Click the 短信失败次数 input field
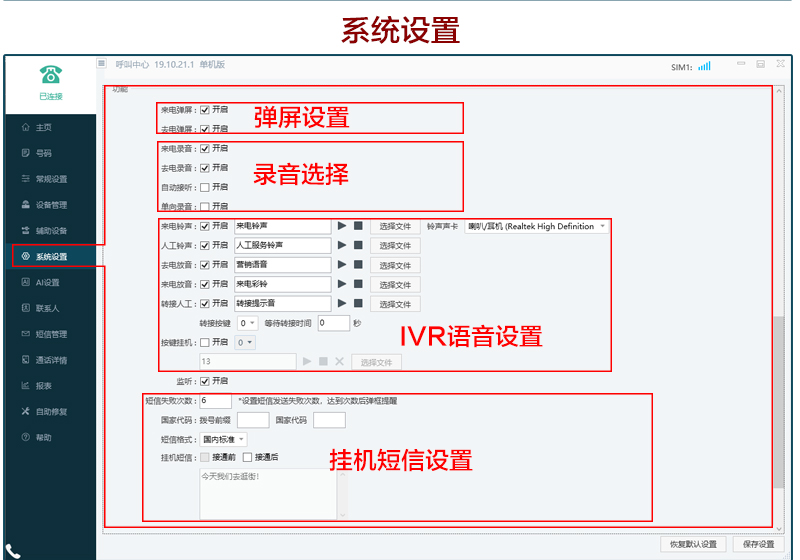Screen dimensions: 800x560 pyautogui.click(x=215, y=401)
